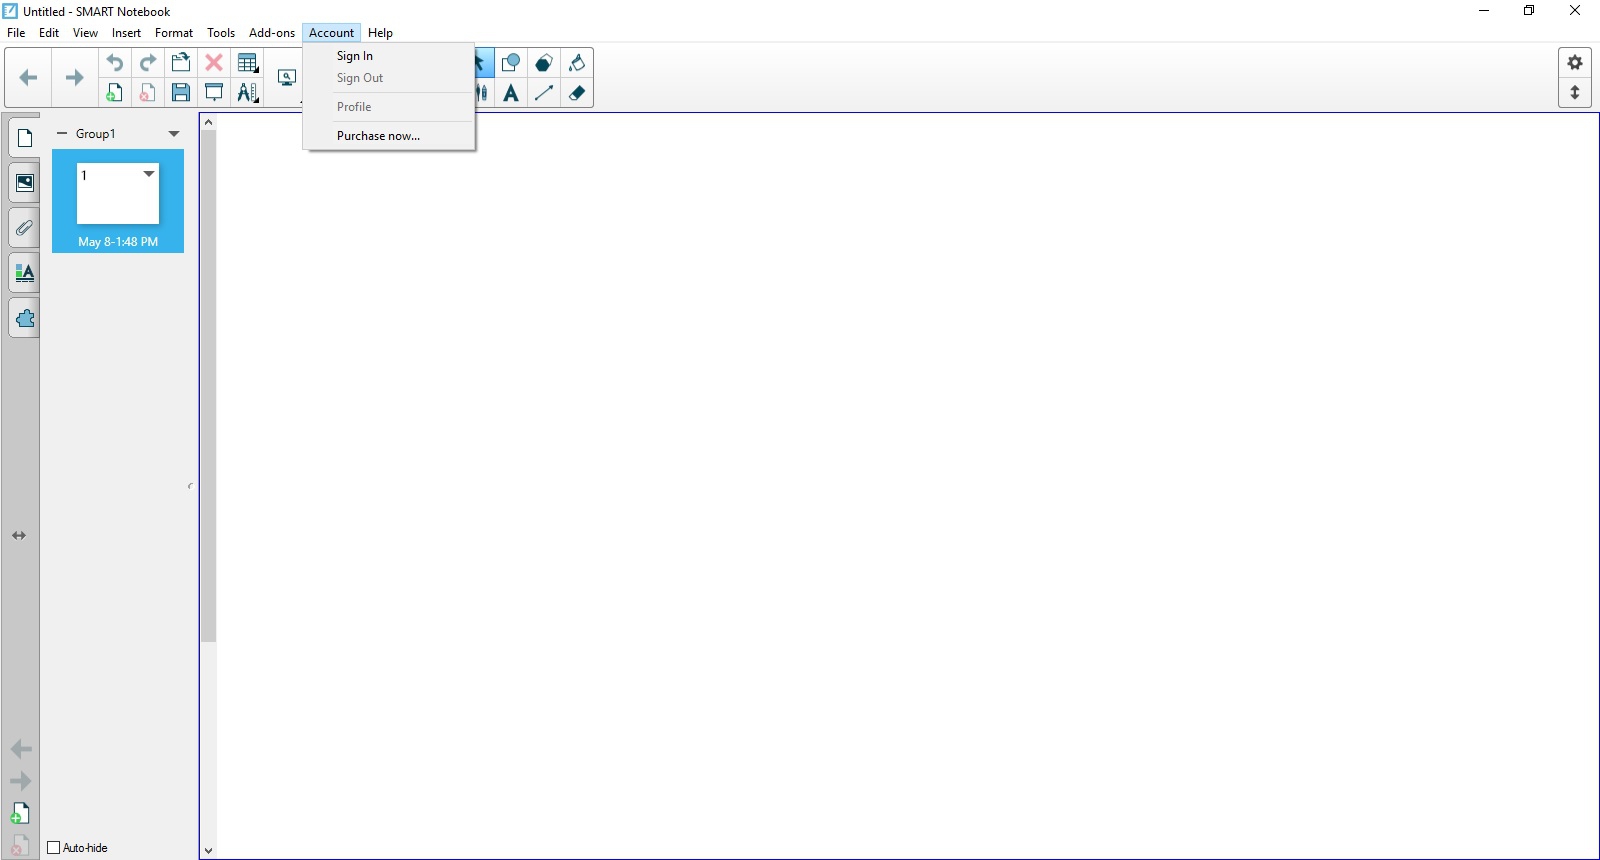The width and height of the screenshot is (1600, 860).
Task: Open the Group1 dropdown arrow menu
Action: (174, 134)
